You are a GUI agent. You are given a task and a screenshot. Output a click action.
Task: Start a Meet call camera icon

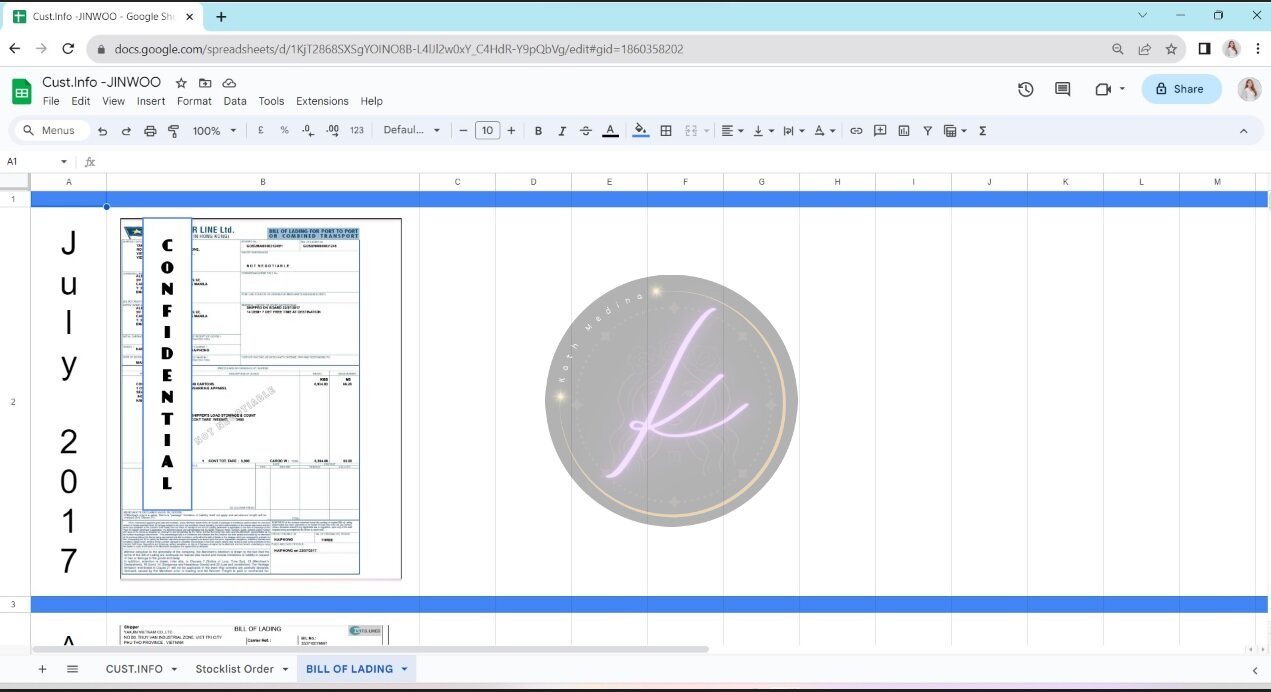[x=1104, y=89]
